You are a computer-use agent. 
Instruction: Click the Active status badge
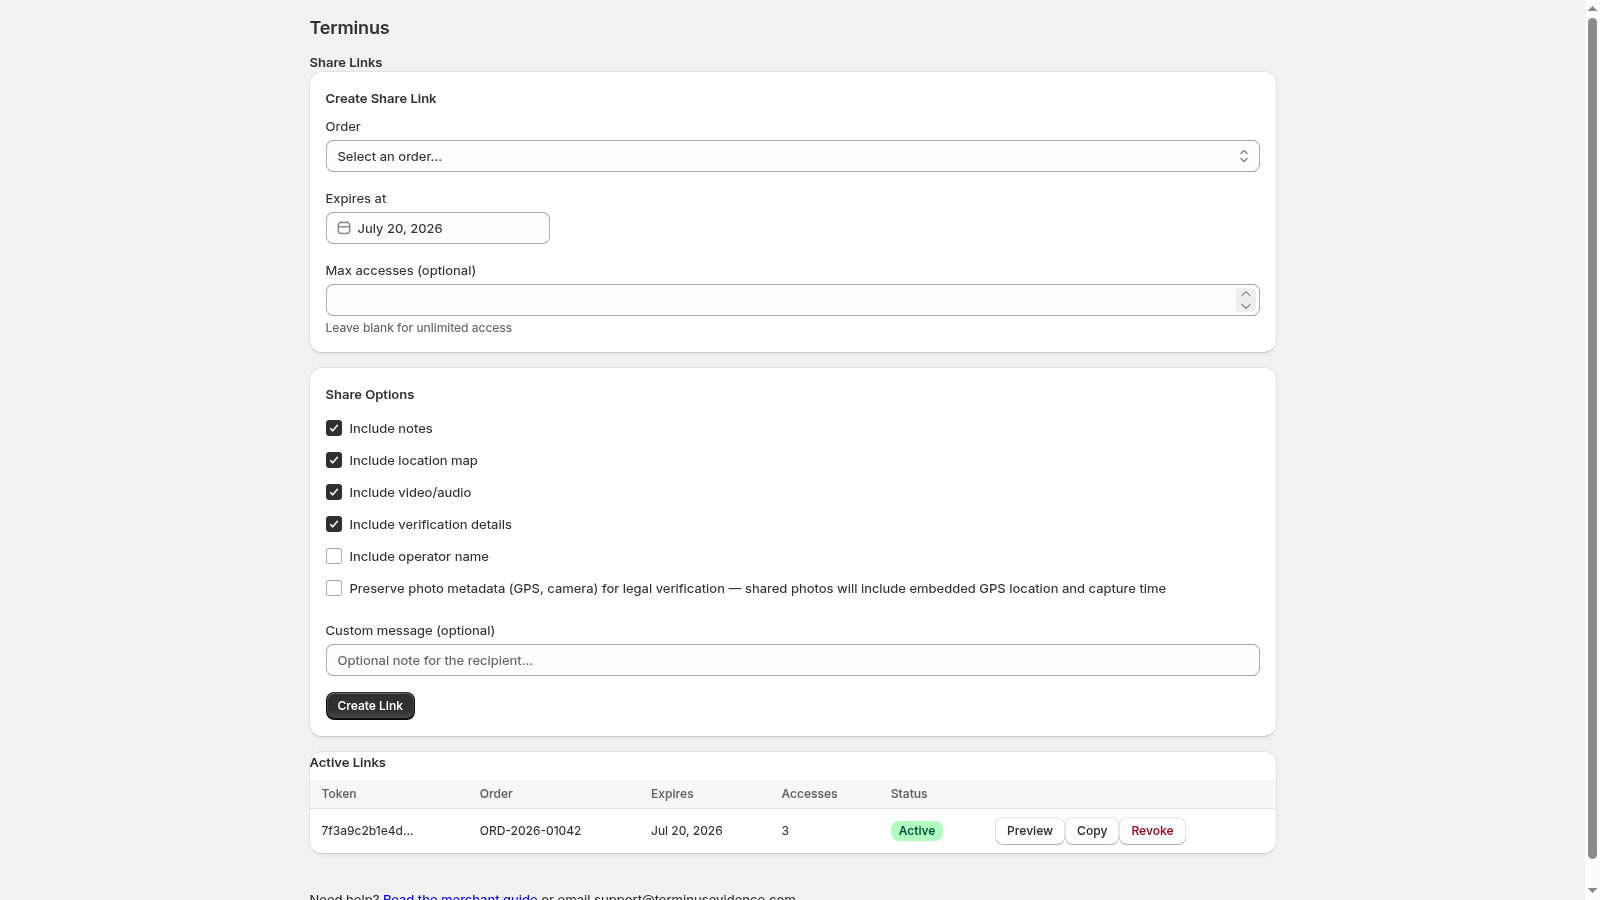pos(916,831)
